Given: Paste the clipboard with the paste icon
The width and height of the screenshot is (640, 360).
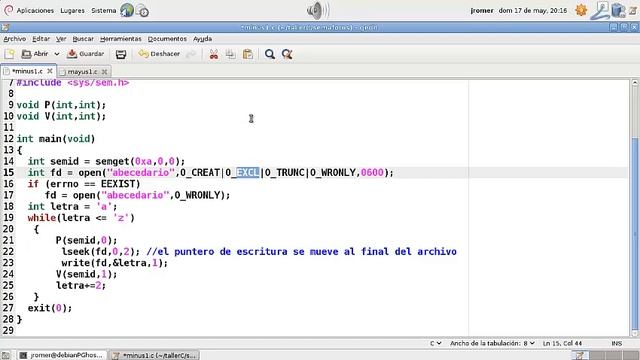Looking at the screenshot, I should 248,54.
